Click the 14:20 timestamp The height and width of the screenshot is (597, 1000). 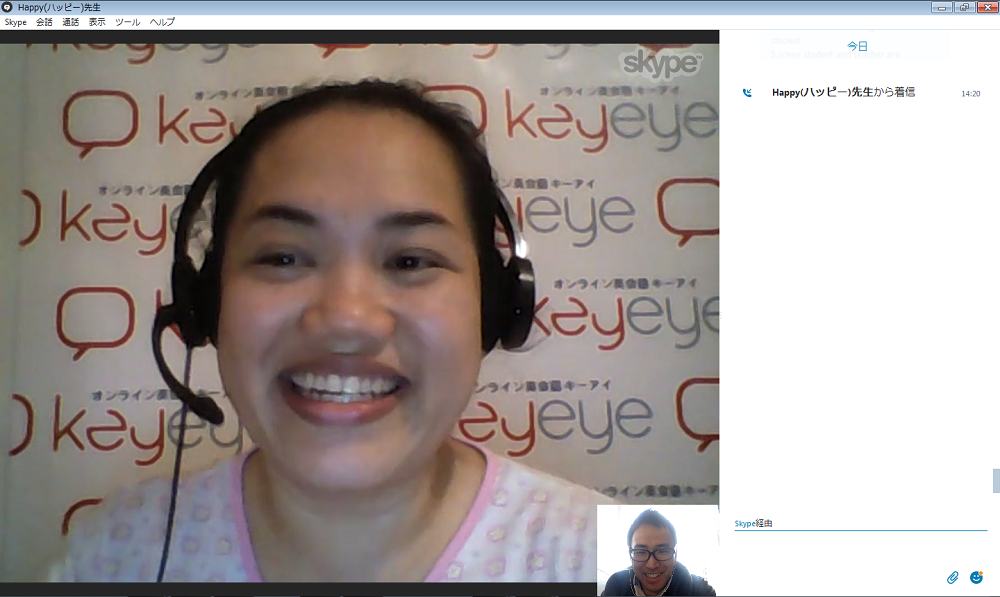(971, 94)
